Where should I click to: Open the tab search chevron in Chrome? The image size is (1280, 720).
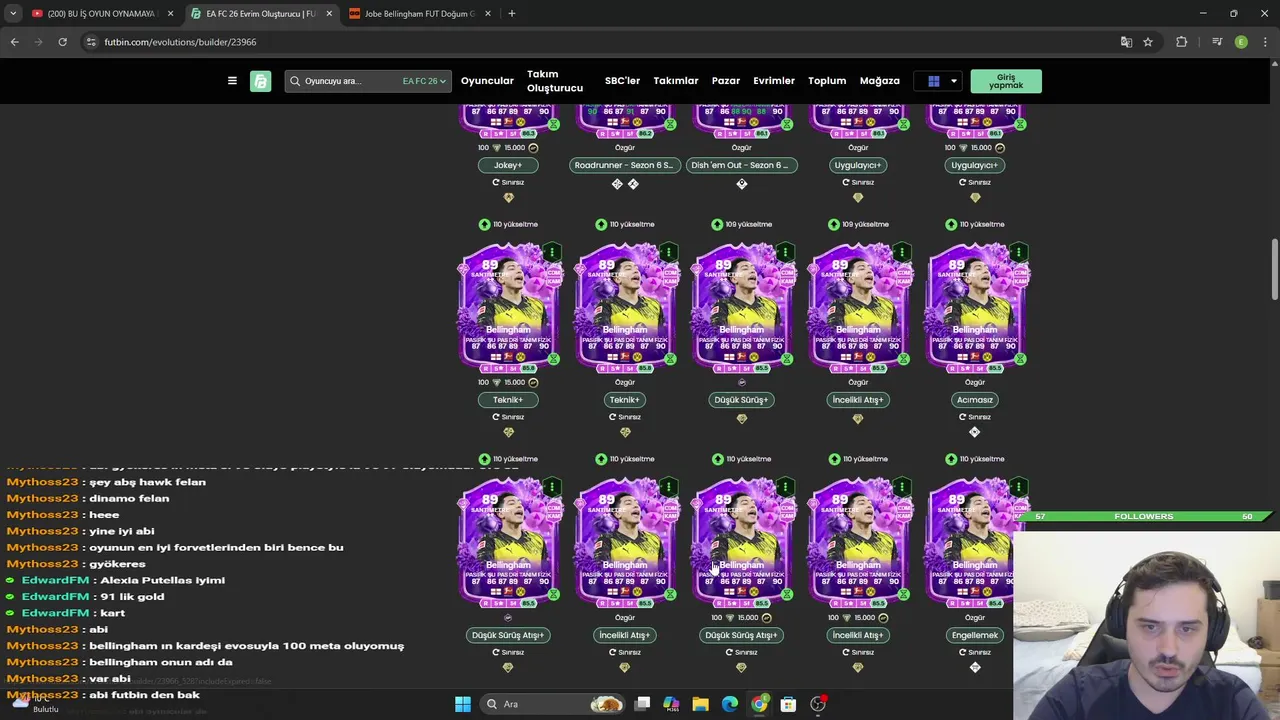(13, 14)
